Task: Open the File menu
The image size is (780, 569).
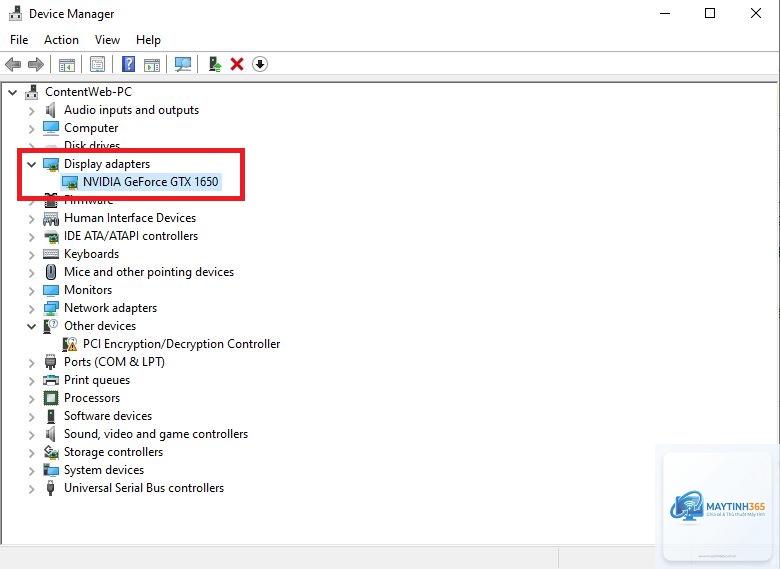Action: [19, 40]
